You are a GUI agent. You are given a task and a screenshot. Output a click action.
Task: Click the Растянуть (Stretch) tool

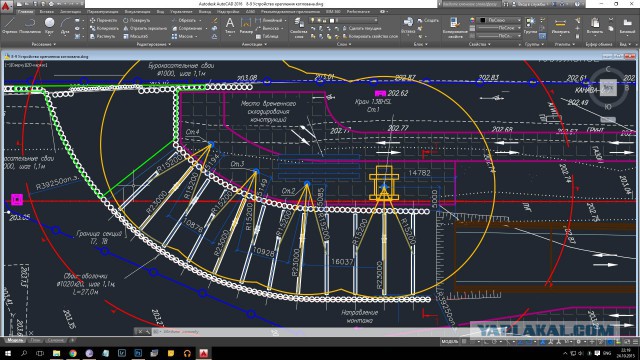click(x=103, y=36)
